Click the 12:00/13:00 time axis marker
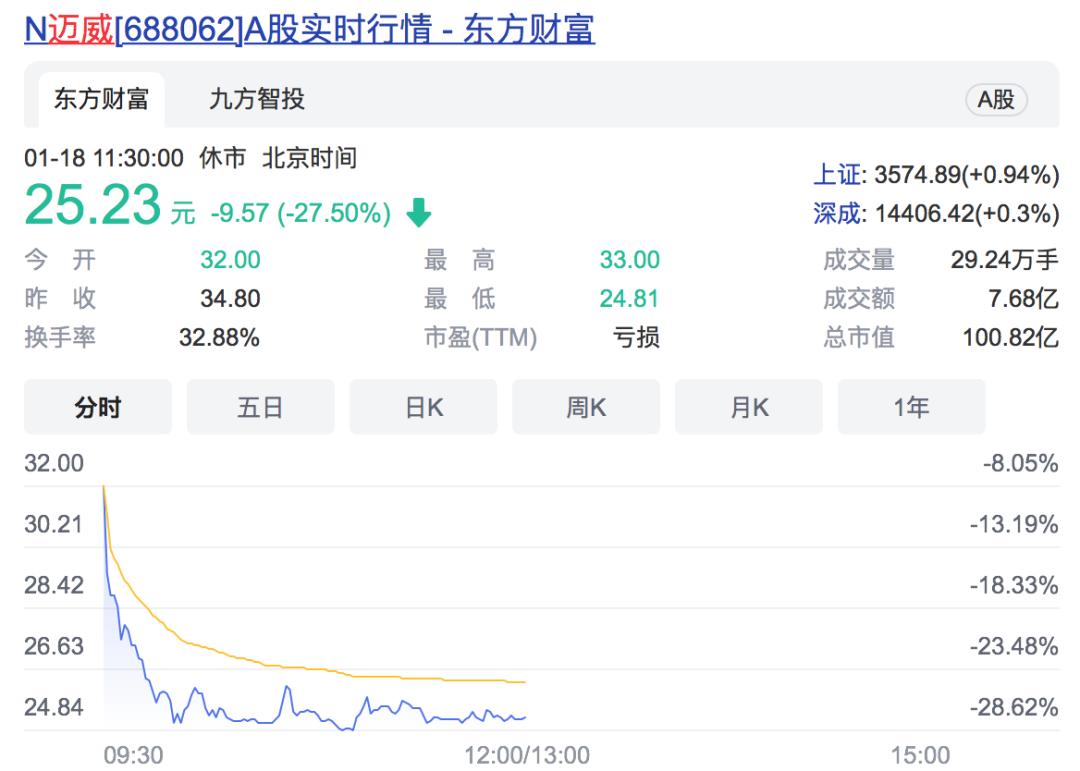This screenshot has height=771, width=1080. (527, 754)
